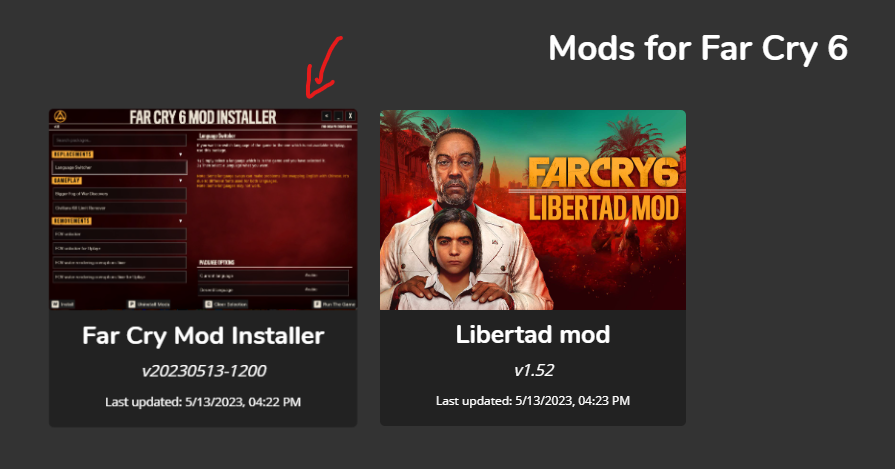This screenshot has width=895, height=469.
Task: Collapse the Removements category arrow
Action: 181,221
